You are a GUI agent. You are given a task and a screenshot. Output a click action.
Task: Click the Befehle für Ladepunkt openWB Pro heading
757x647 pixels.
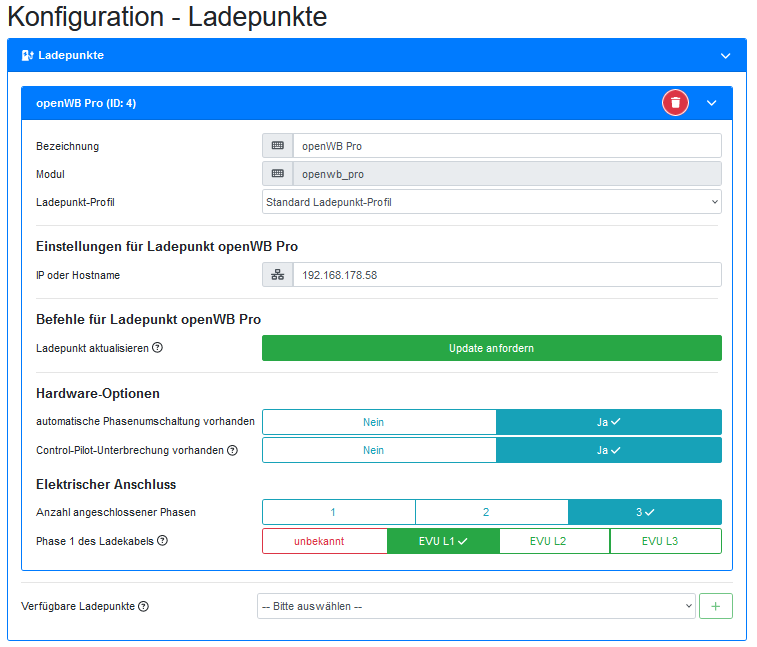(149, 320)
